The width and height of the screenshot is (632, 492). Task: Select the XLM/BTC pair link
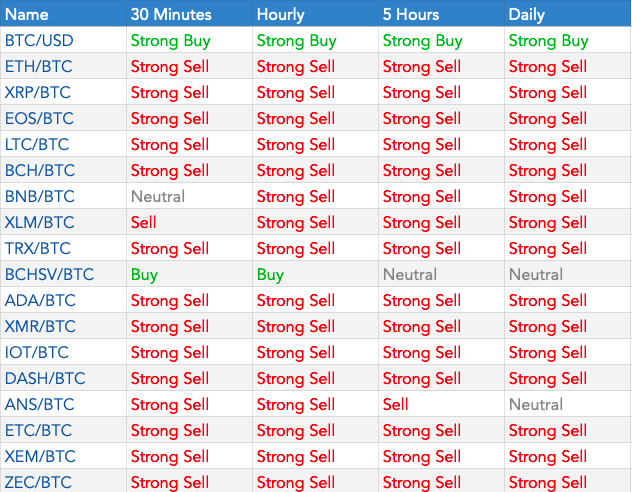[39, 223]
